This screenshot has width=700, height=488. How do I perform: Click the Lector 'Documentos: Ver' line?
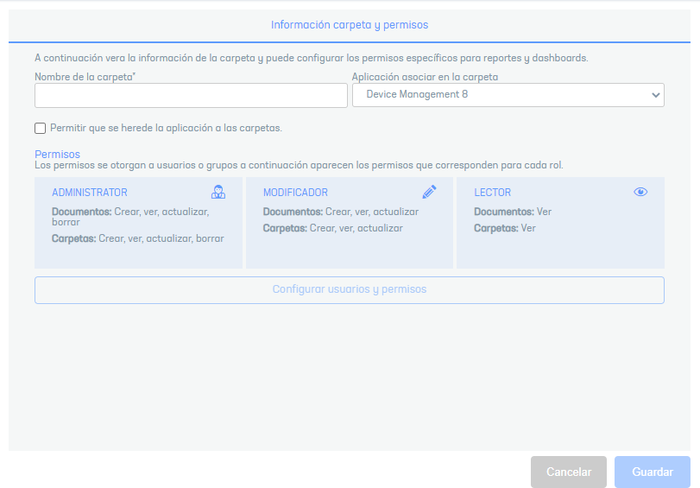click(x=512, y=212)
